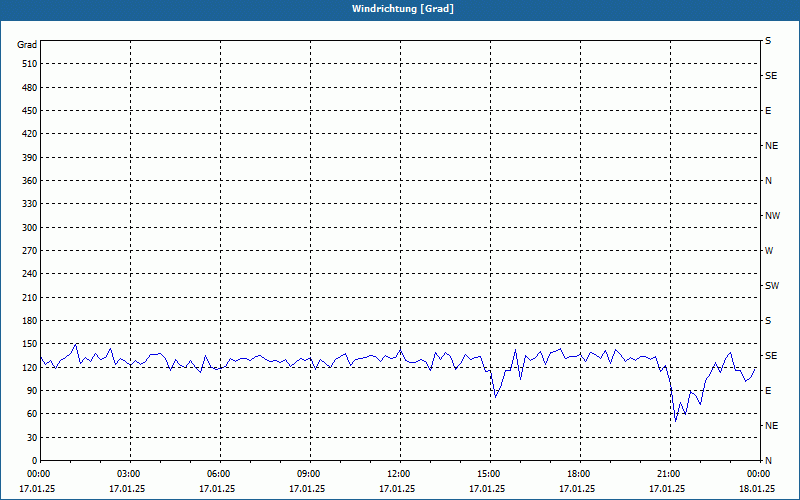The width and height of the screenshot is (800, 500).
Task: Select the E compass label level with 450
Action: [x=768, y=111]
